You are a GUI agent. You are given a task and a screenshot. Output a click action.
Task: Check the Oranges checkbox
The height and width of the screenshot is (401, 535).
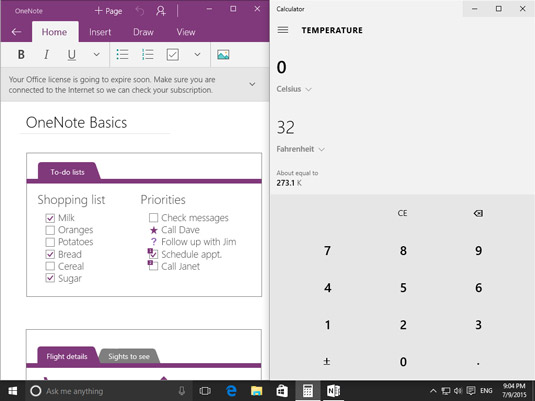click(50, 230)
